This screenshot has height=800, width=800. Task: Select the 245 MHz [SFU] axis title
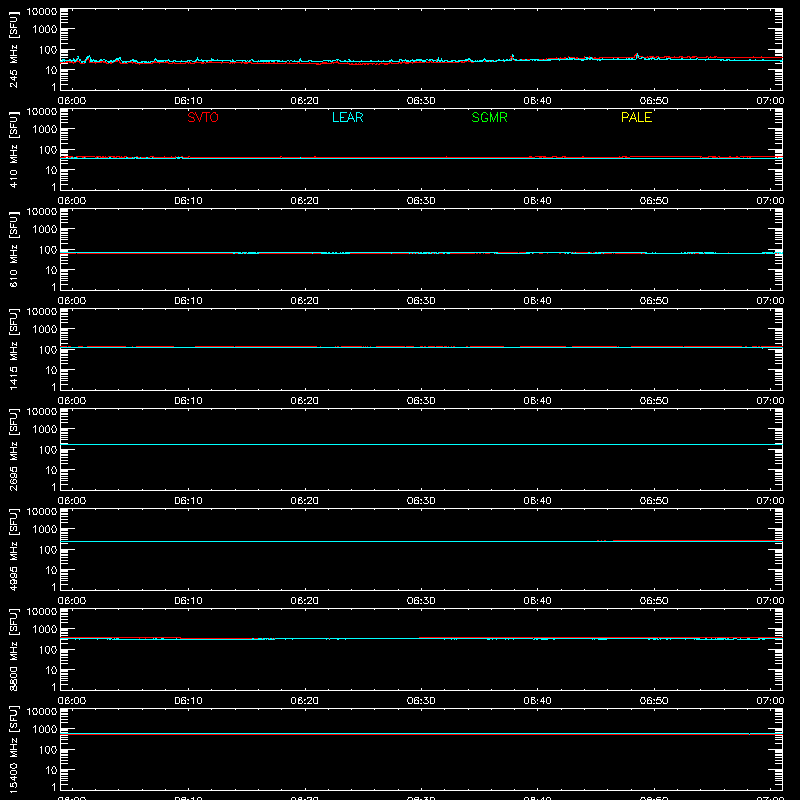pyautogui.click(x=13, y=49)
